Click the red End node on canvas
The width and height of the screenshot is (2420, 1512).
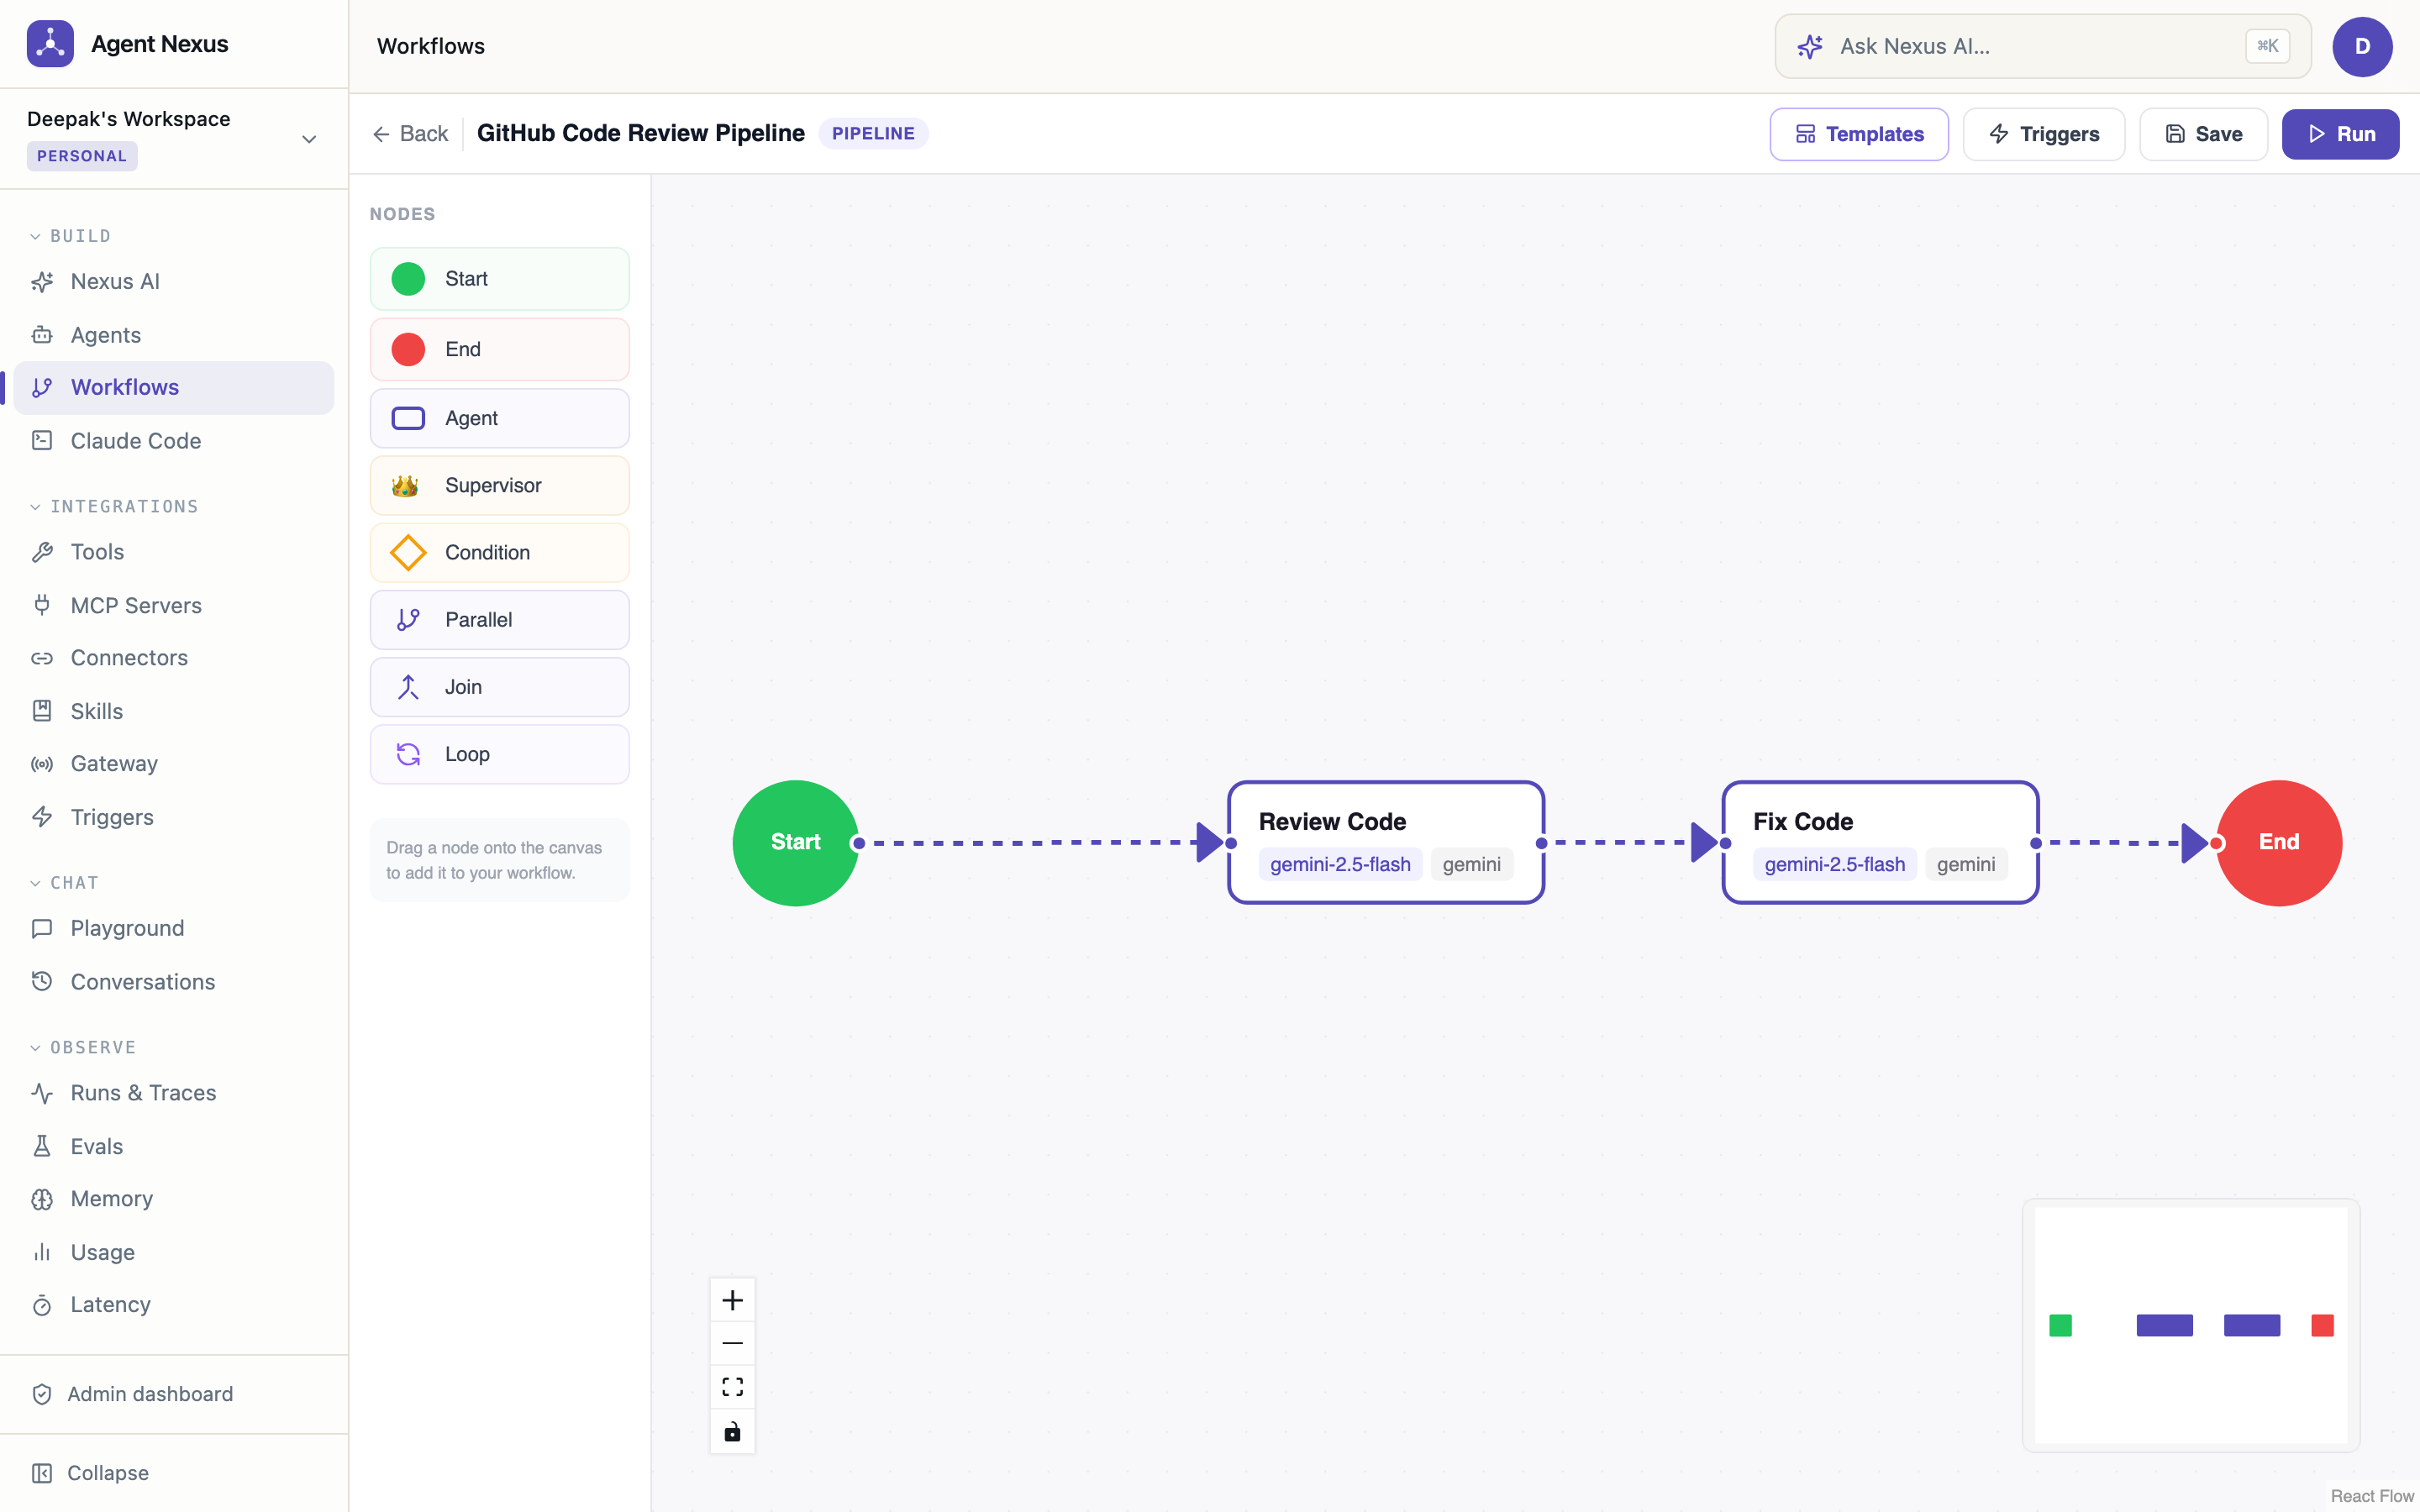point(2279,843)
